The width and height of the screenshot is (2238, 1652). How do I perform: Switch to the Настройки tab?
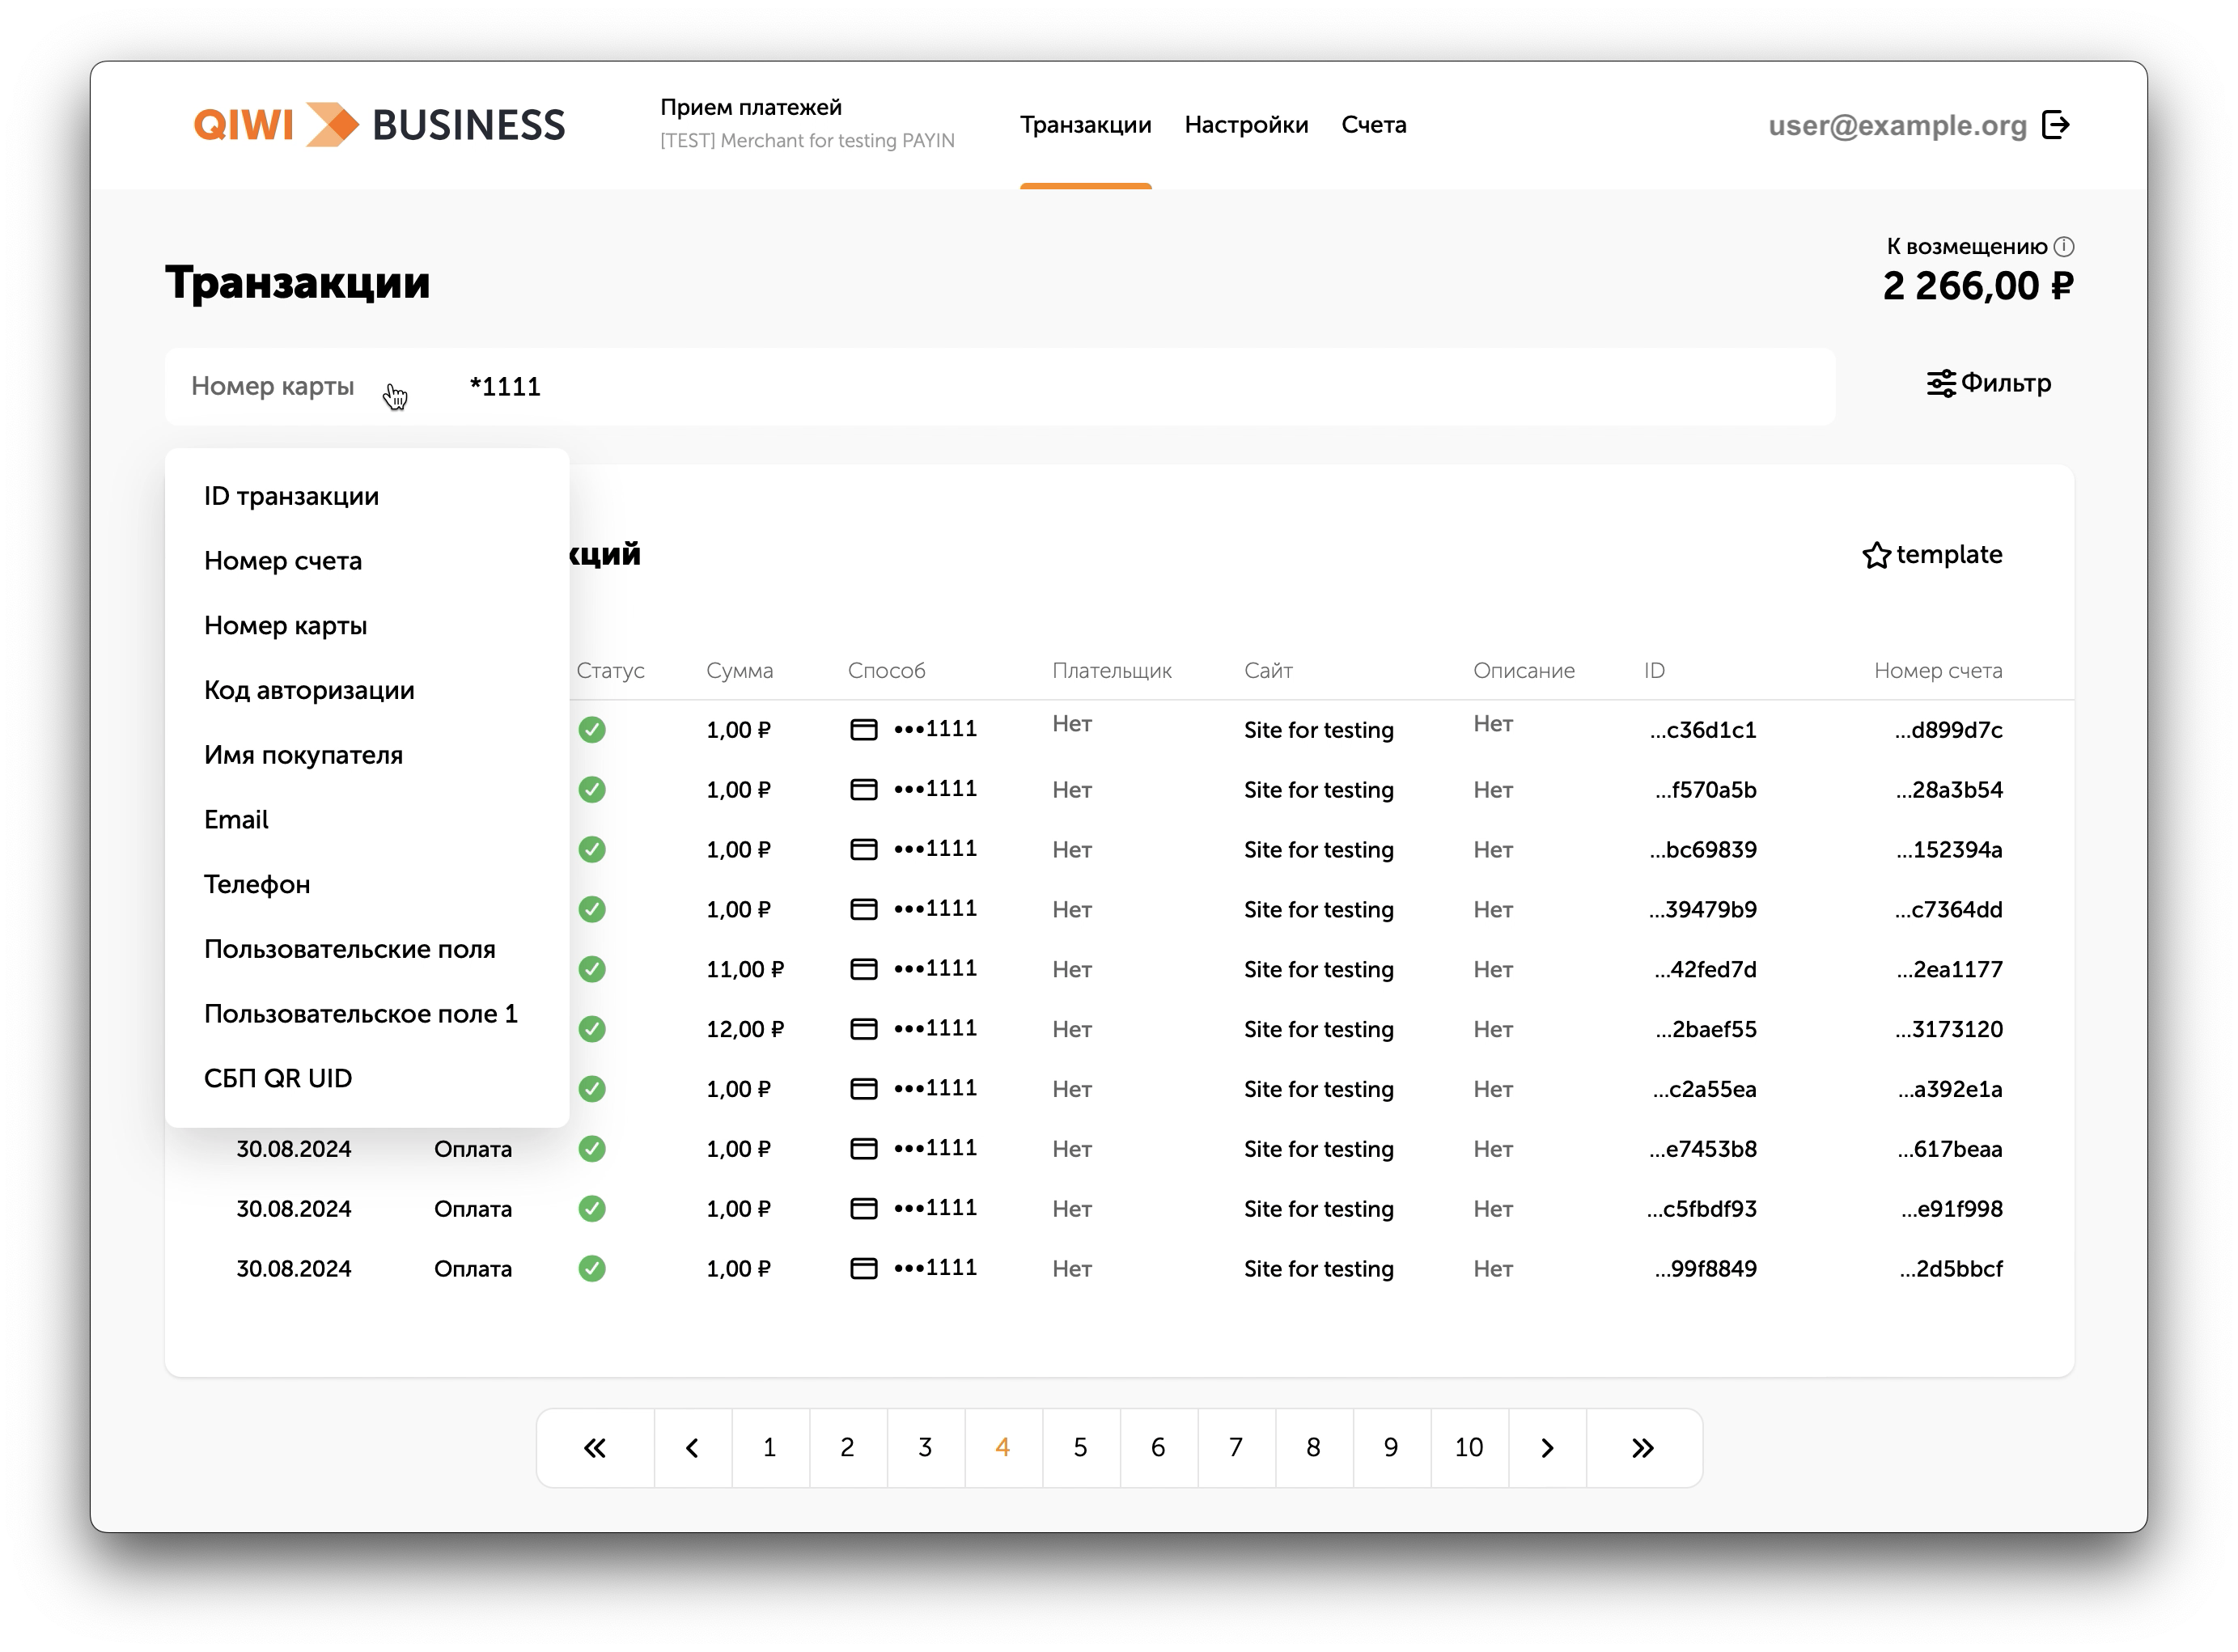(x=1246, y=125)
